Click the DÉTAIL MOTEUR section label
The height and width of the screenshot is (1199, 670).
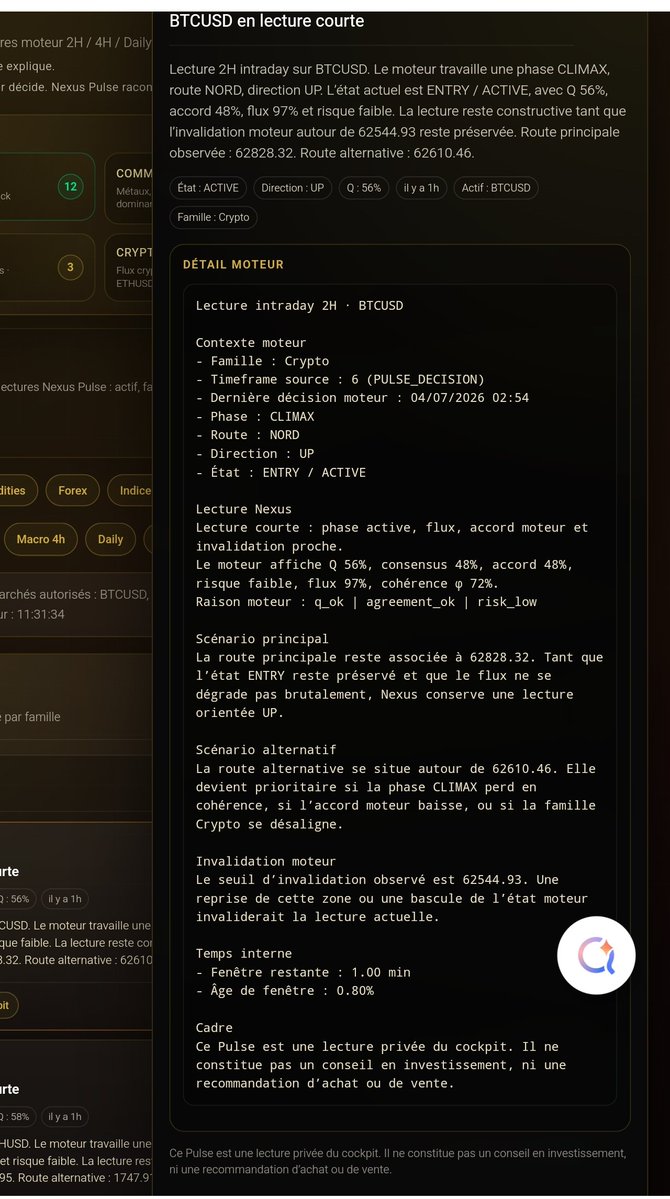click(x=233, y=264)
